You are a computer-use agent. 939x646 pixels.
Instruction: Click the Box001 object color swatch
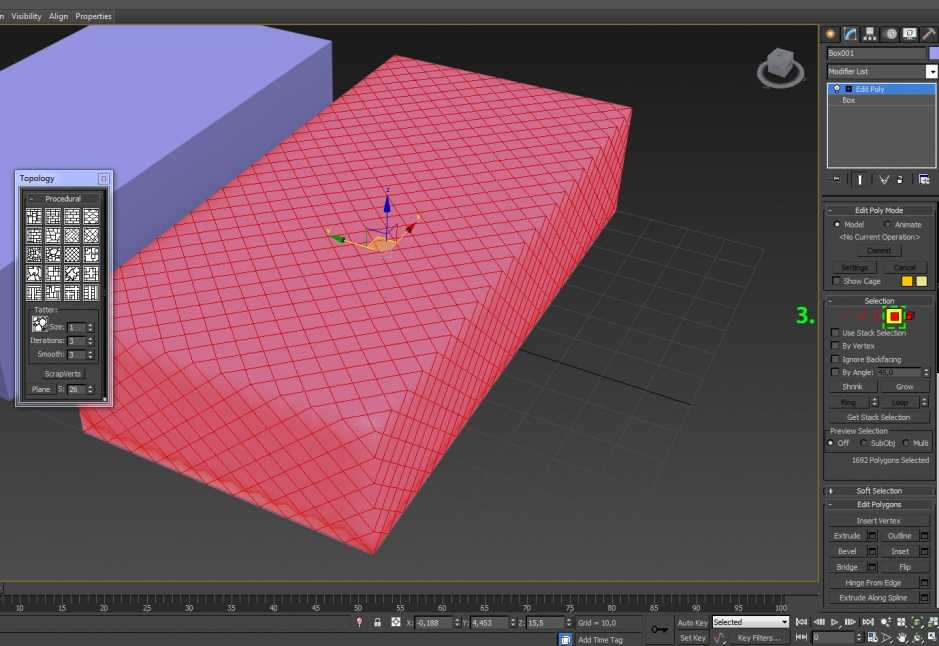coord(934,53)
